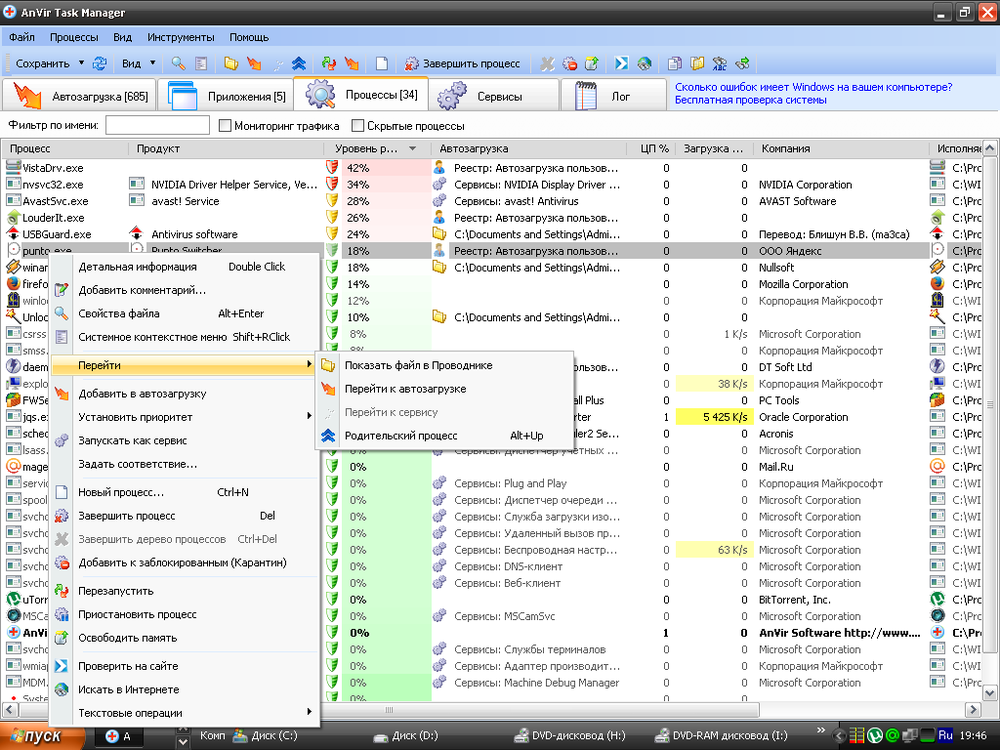The image size is (1000, 750).
Task: Choose Родительский процесс in submenu
Action: pos(445,436)
